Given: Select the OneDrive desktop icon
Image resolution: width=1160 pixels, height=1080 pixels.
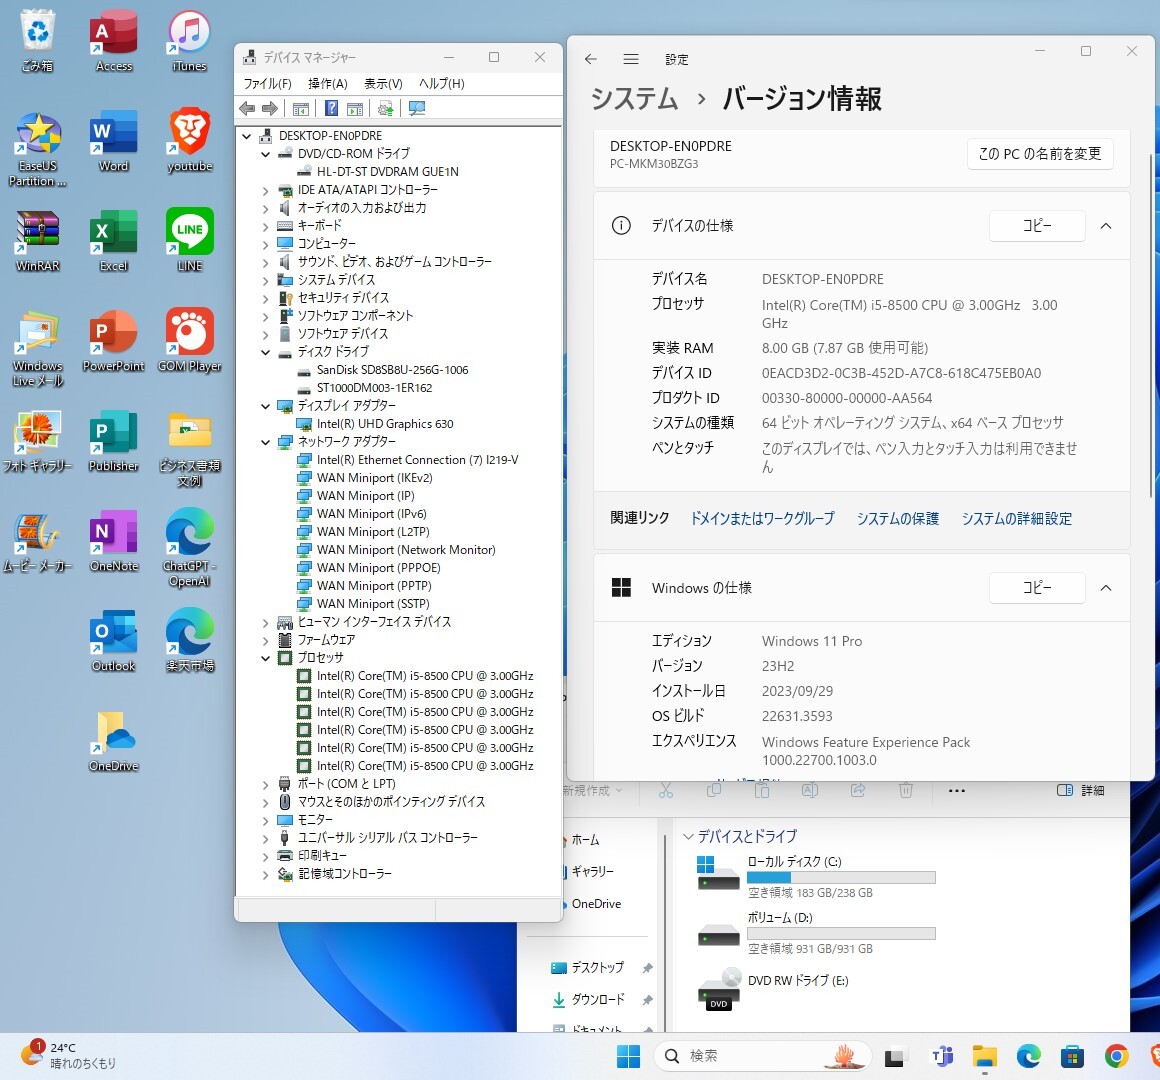Looking at the screenshot, I should 113,740.
